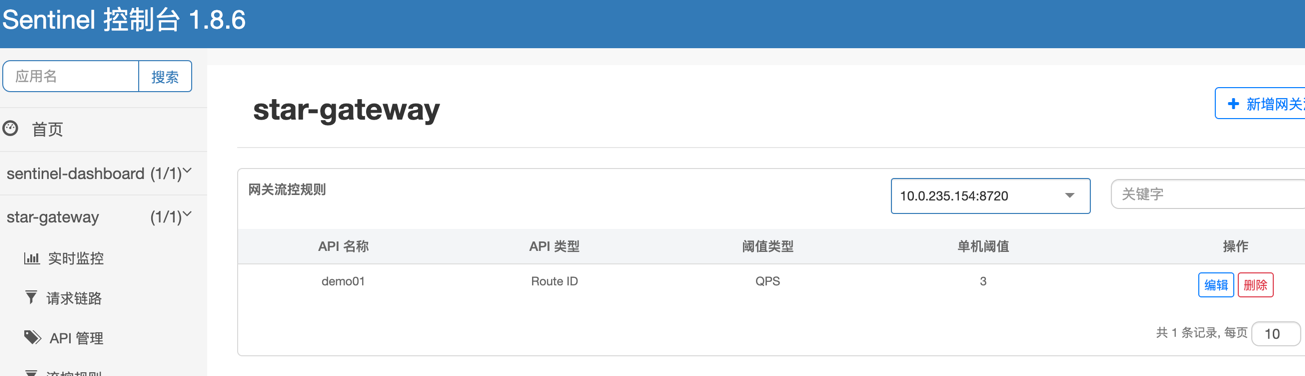
Task: Click the QPS threshold type cell
Action: [x=767, y=281]
